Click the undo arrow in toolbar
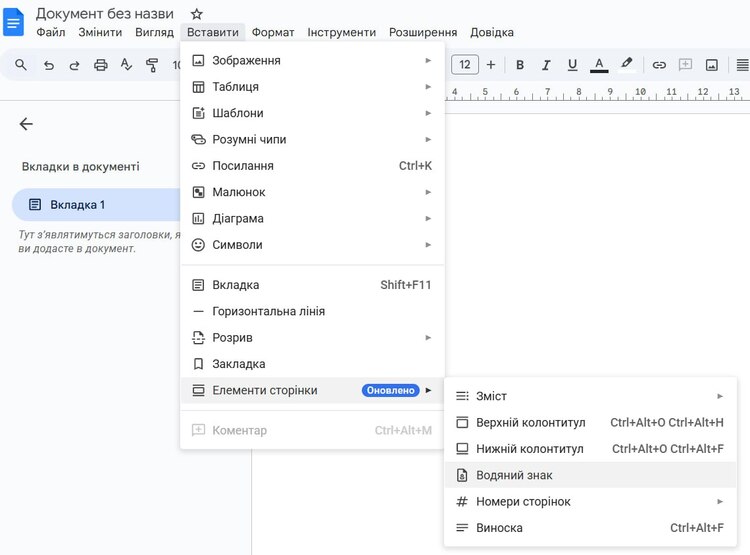This screenshot has height=555, width=750. 48,65
